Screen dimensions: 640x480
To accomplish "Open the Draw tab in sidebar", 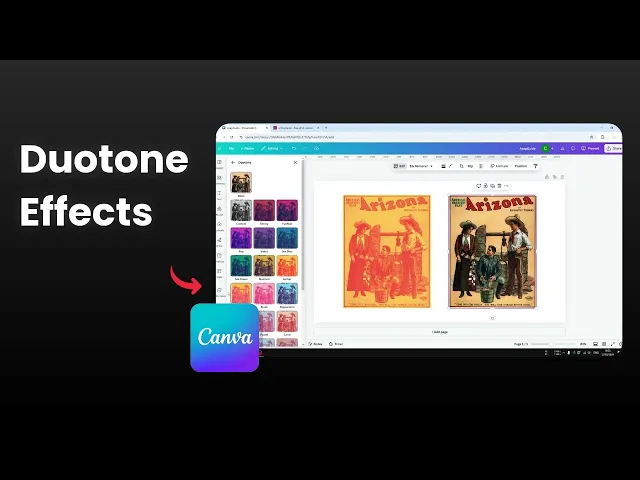I will pyautogui.click(x=220, y=242).
